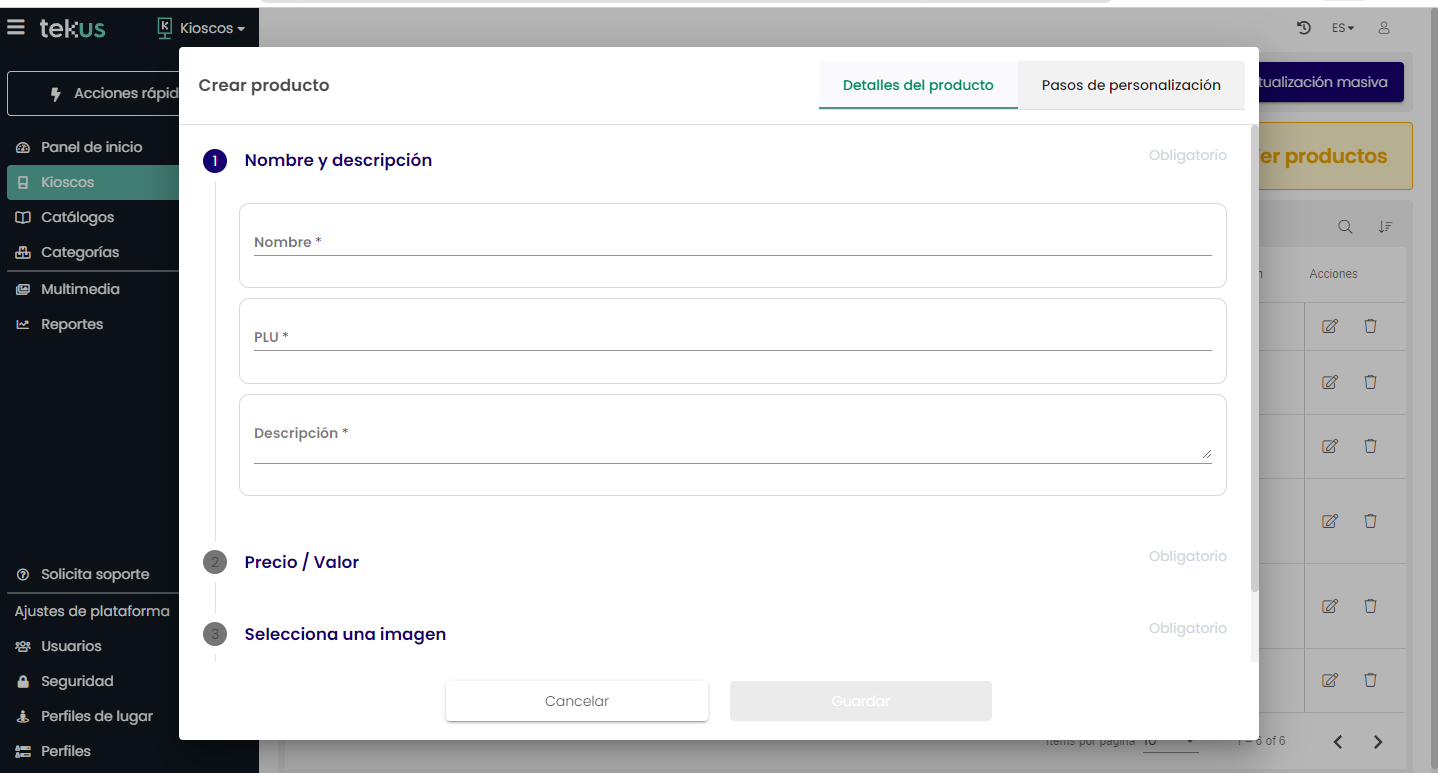Viewport: 1438px width, 773px height.
Task: Open the user profile icon
Action: pos(1384,28)
